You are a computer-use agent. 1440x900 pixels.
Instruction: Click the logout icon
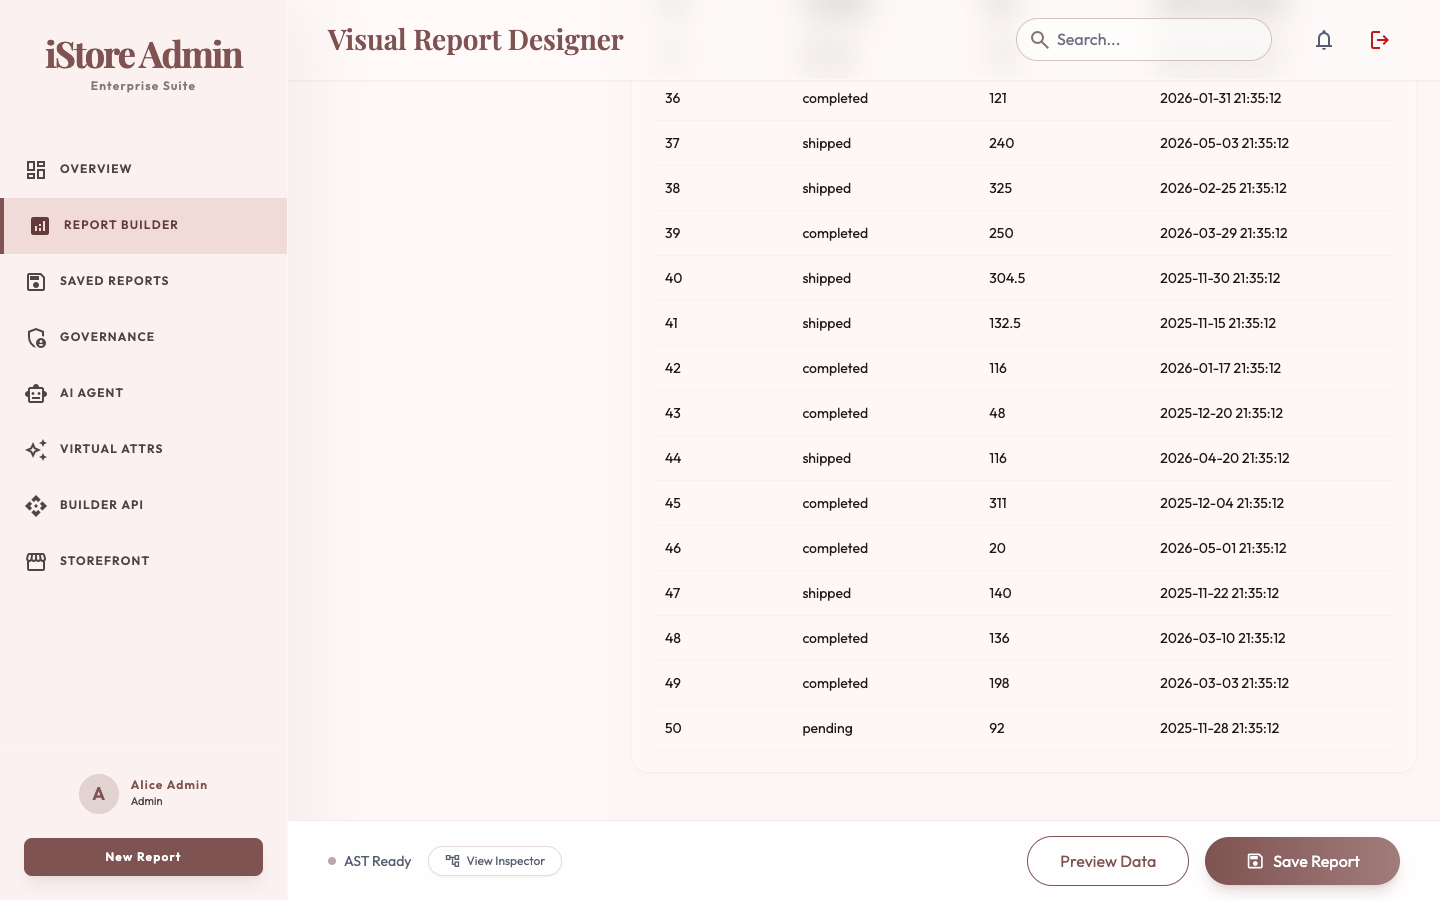(x=1380, y=40)
